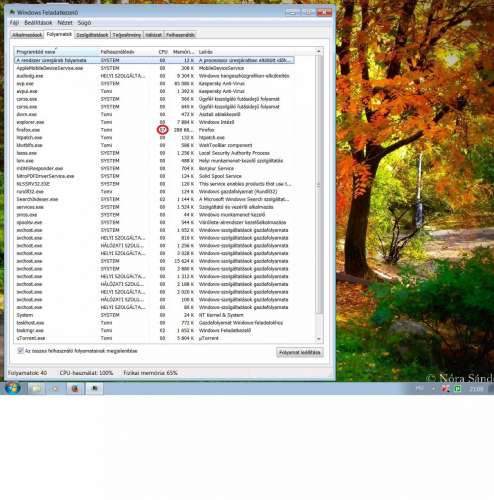The image size is (494, 500).
Task: Click the process list scroll-down arrow
Action: click(319, 339)
